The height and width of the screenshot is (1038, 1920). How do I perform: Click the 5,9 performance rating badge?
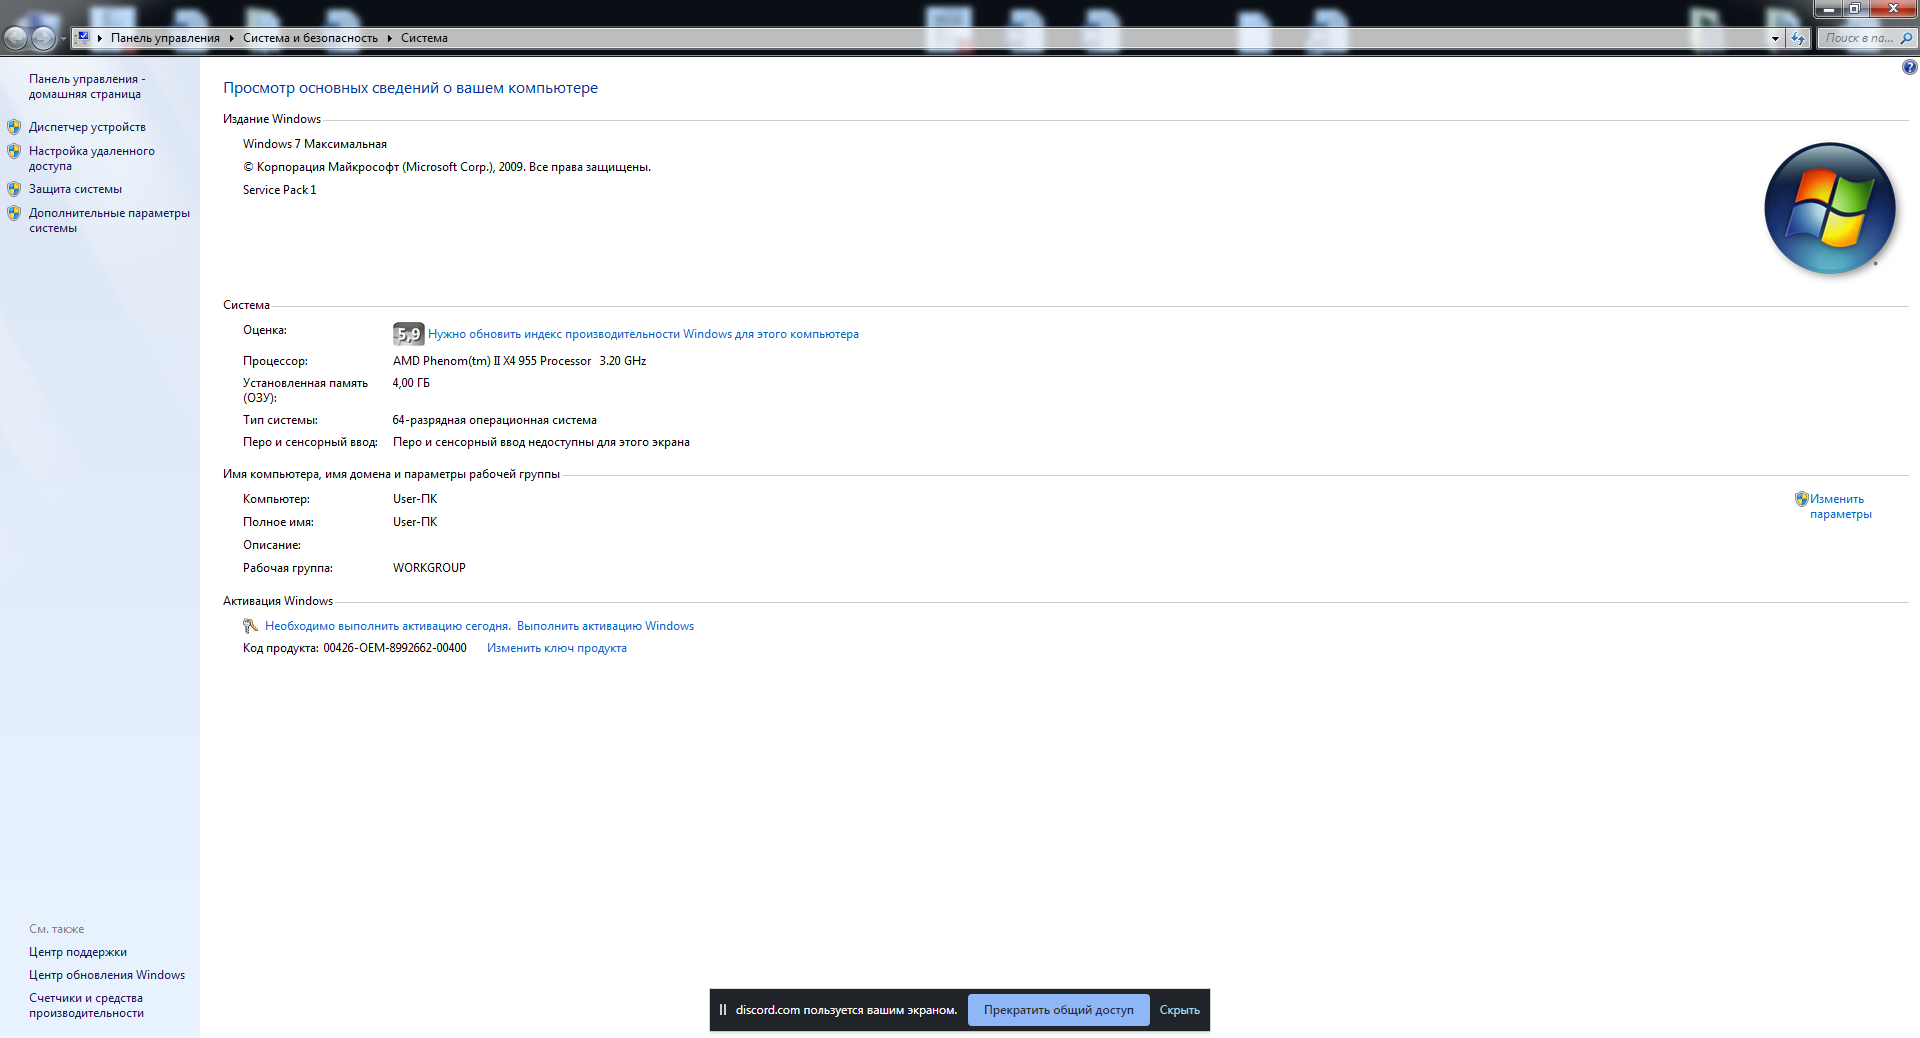pos(408,334)
